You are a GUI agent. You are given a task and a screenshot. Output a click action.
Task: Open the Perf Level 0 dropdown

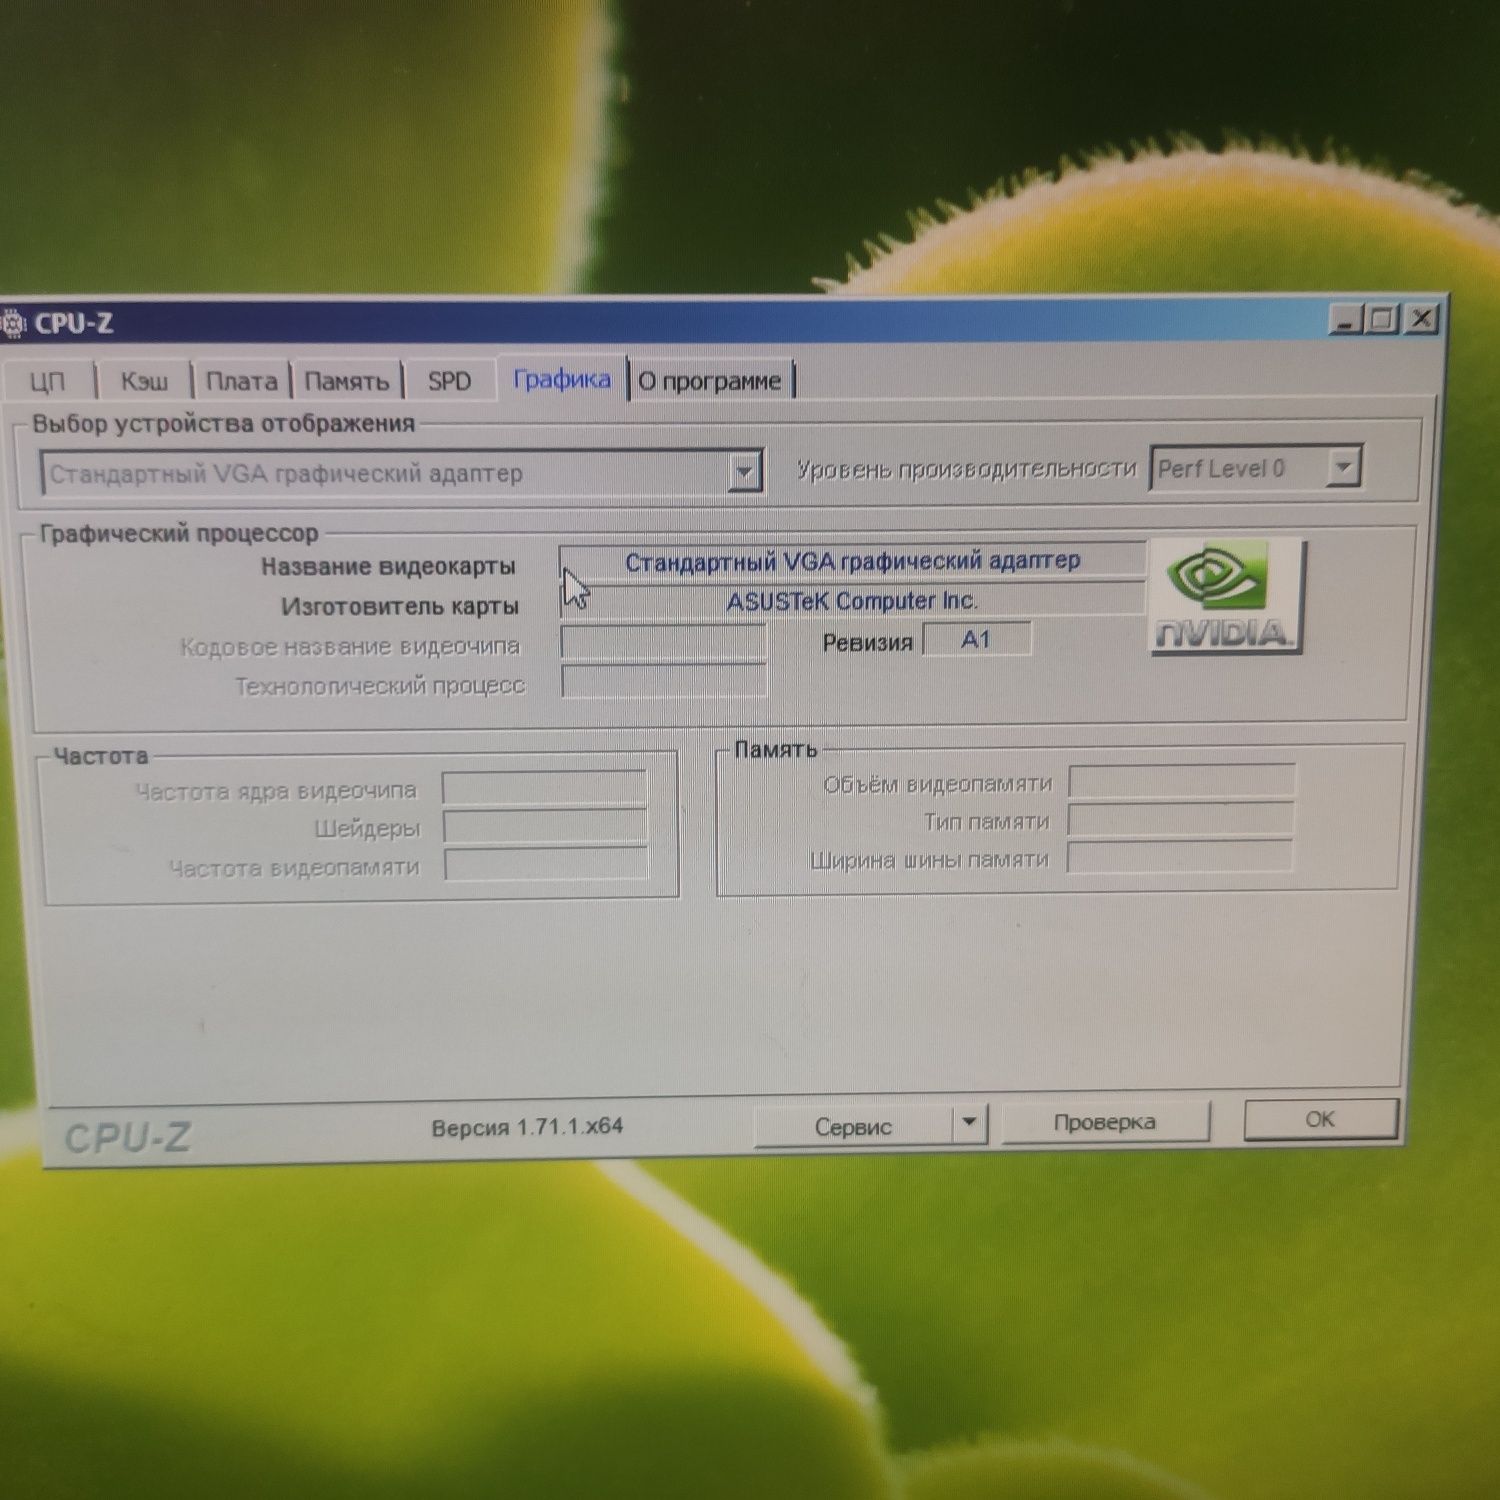point(1343,467)
